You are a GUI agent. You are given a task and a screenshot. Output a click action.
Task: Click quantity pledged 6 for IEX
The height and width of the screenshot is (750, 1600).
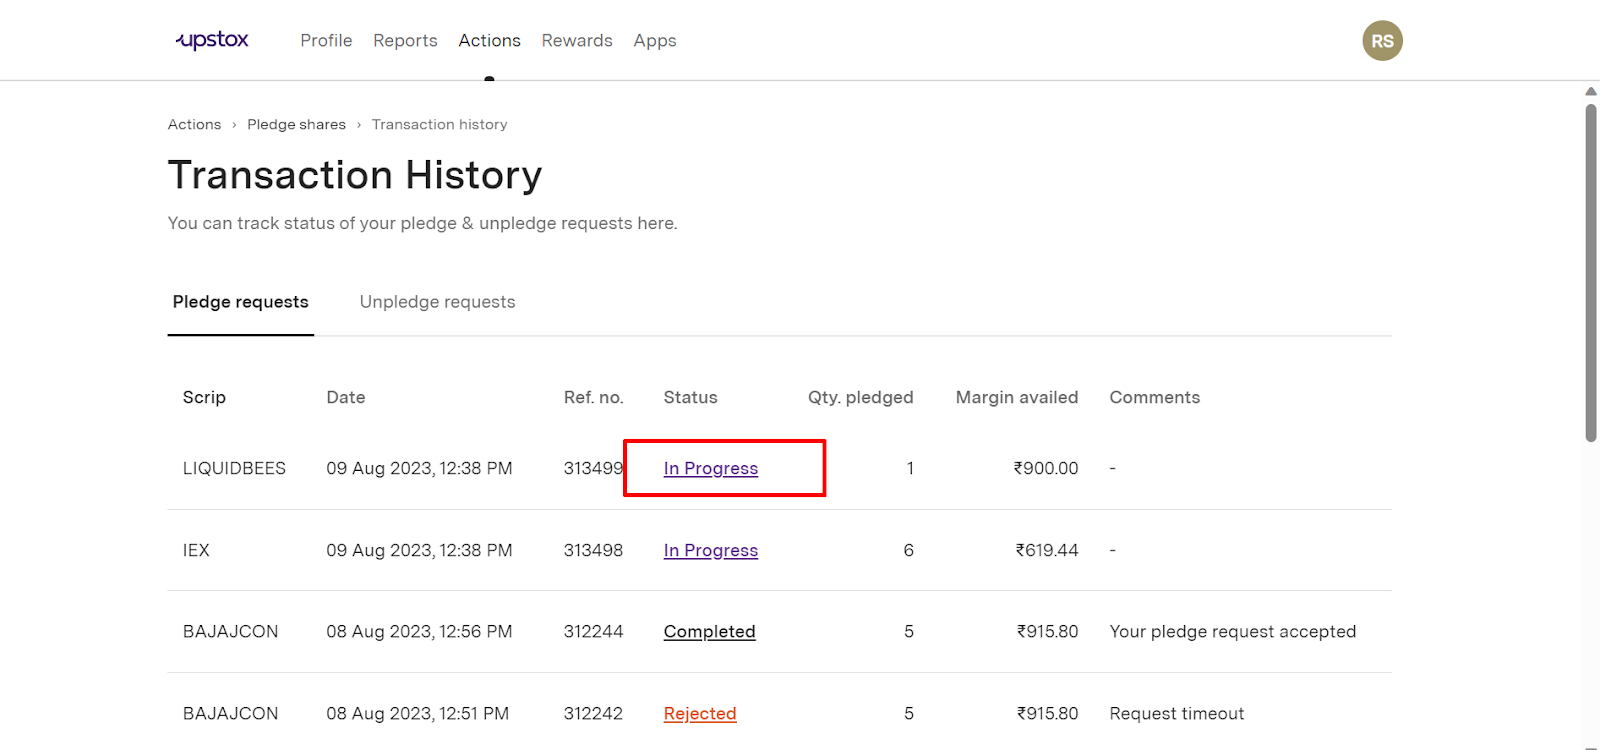(908, 550)
